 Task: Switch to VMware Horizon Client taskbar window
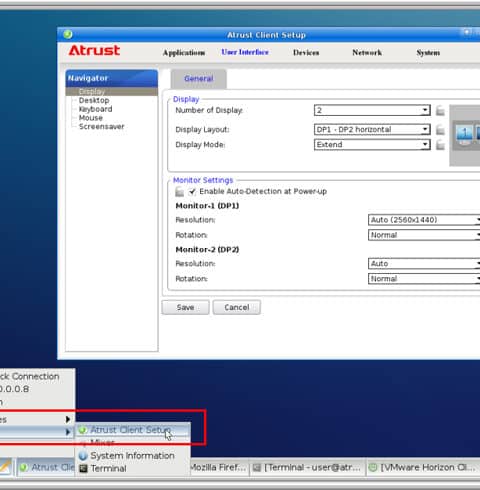pyautogui.click(x=423, y=467)
